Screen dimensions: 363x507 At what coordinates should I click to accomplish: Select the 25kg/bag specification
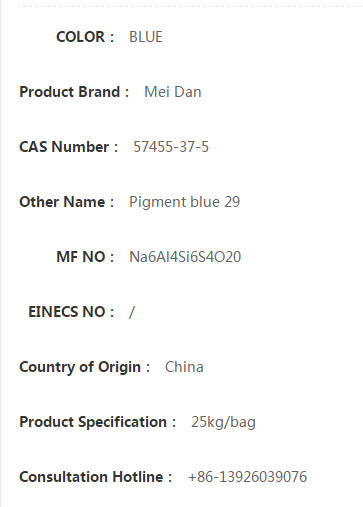coord(223,422)
